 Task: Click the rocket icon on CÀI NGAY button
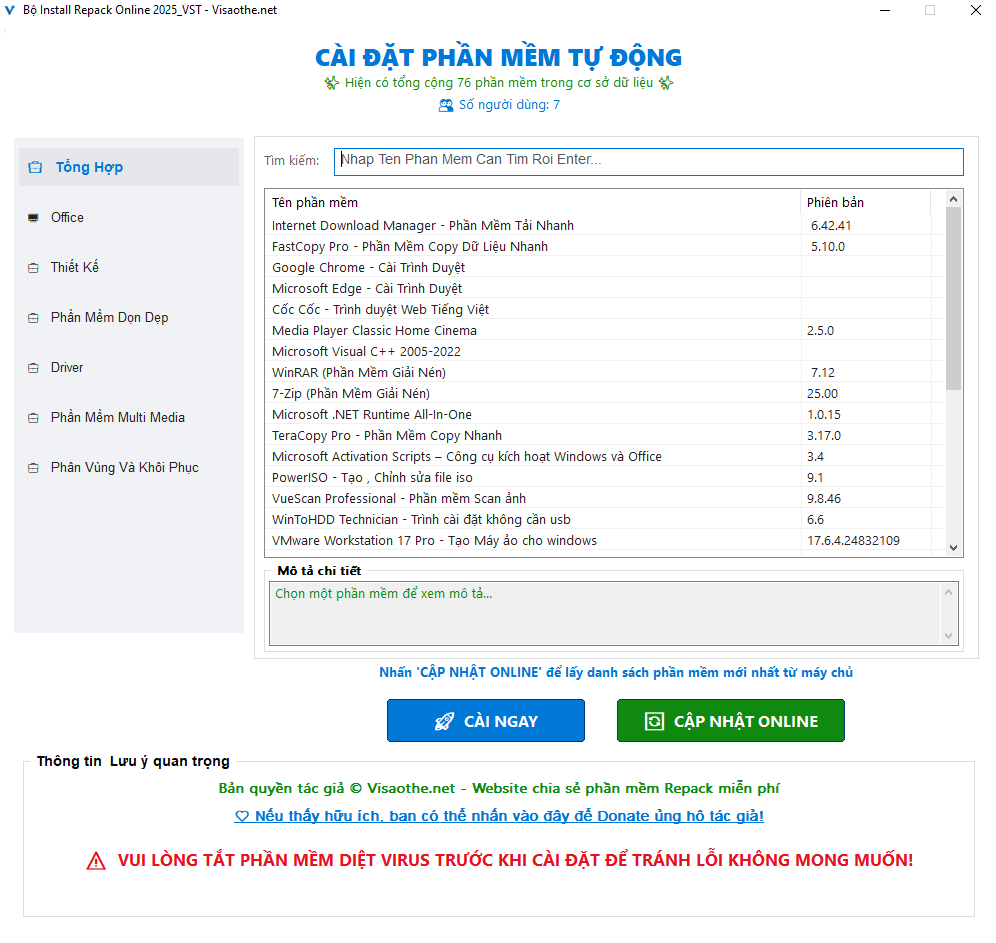(444, 721)
